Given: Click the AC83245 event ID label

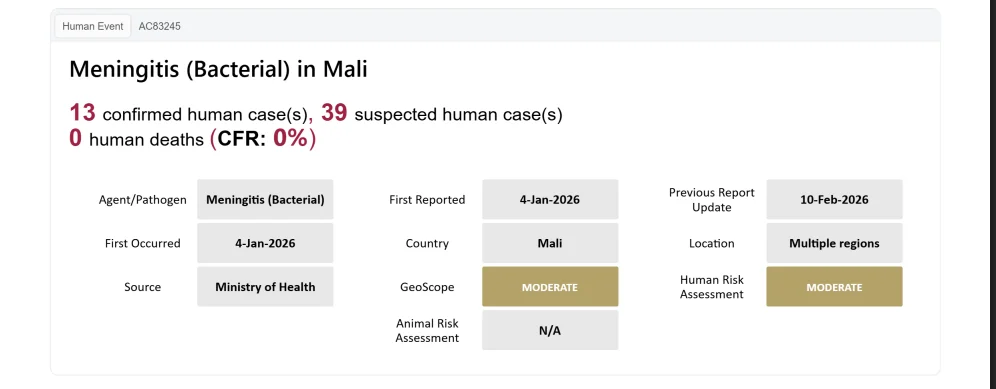Looking at the screenshot, I should [x=159, y=27].
